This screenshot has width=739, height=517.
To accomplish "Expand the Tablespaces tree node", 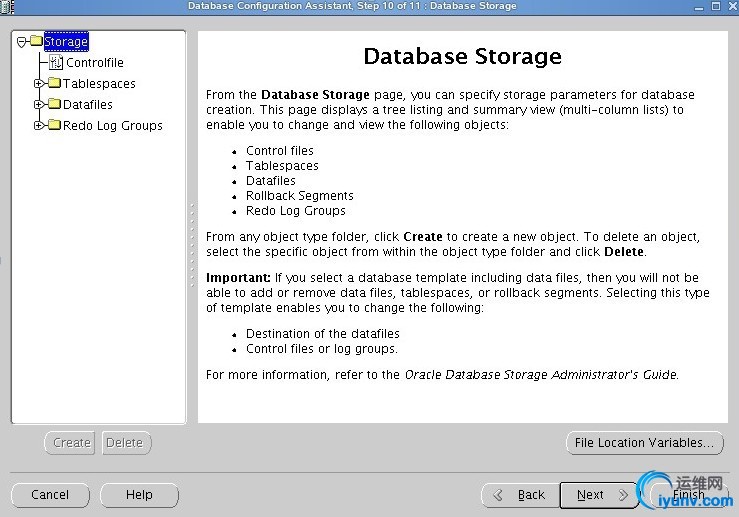I will pos(39,84).
